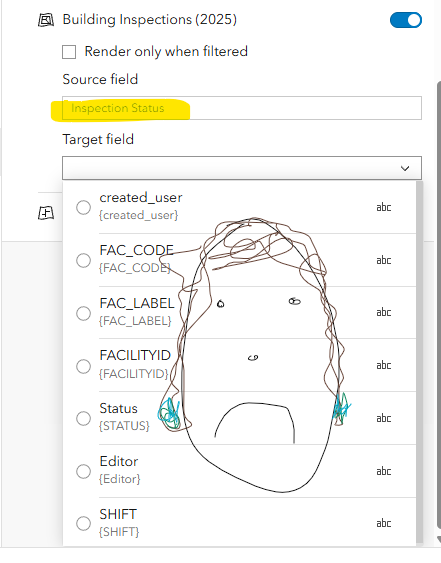Click abc type icon for Editor
This screenshot has height=563, width=441.
[384, 471]
